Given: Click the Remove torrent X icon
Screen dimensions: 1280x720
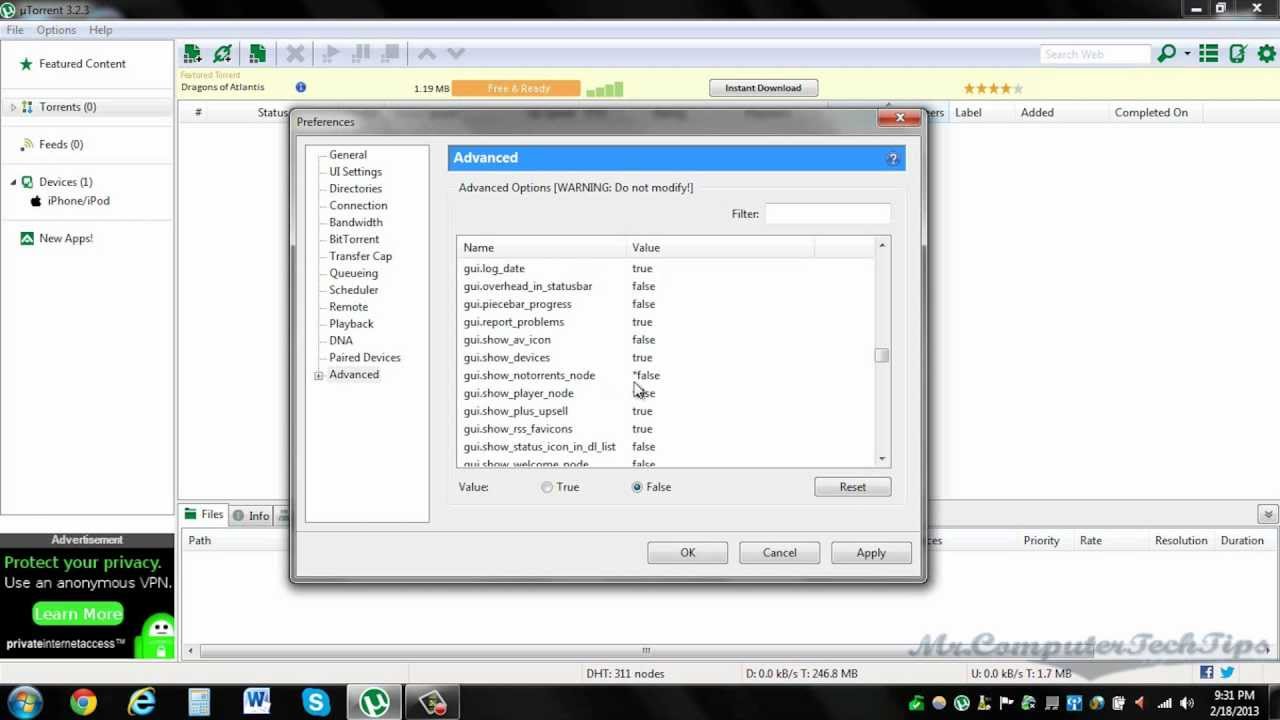Looking at the screenshot, I should pyautogui.click(x=295, y=54).
